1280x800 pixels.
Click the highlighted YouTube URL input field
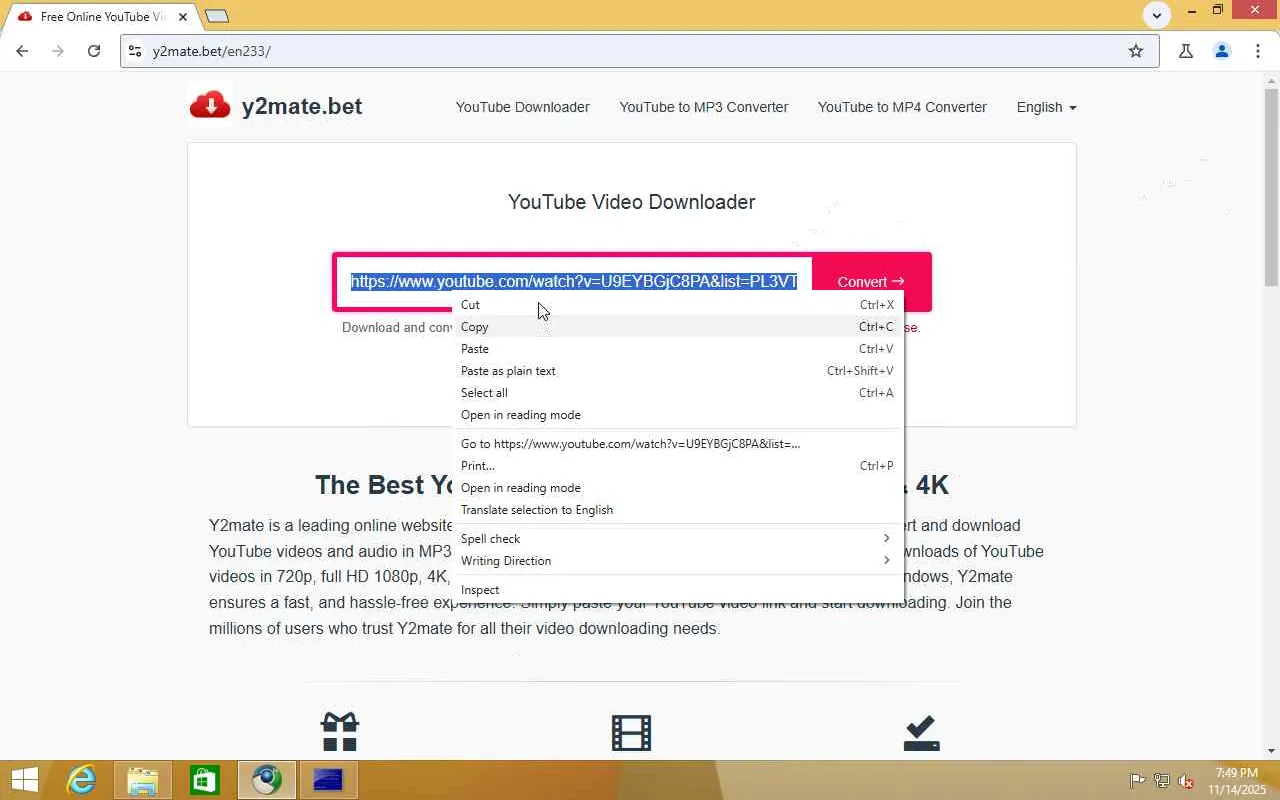574,281
